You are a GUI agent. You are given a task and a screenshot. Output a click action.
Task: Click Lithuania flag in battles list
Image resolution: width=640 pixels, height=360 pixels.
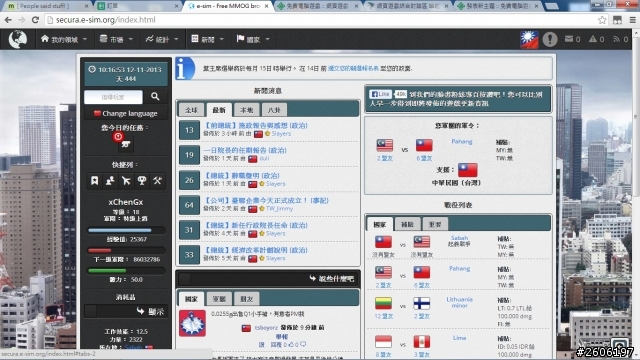point(383,303)
